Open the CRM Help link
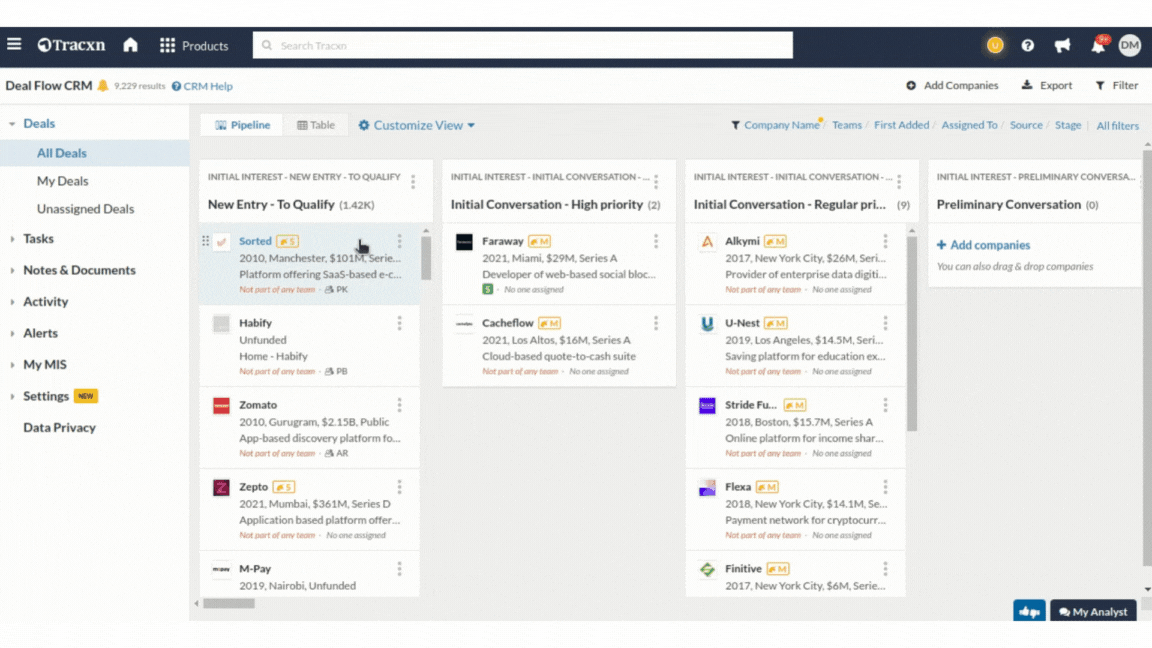1152x648 pixels. click(x=202, y=86)
